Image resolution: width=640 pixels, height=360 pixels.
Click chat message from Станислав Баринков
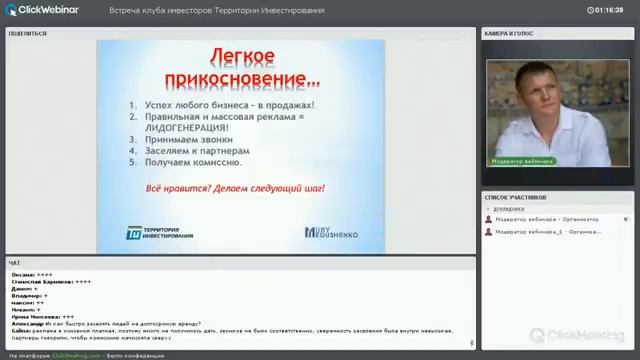pyautogui.click(x=51, y=282)
